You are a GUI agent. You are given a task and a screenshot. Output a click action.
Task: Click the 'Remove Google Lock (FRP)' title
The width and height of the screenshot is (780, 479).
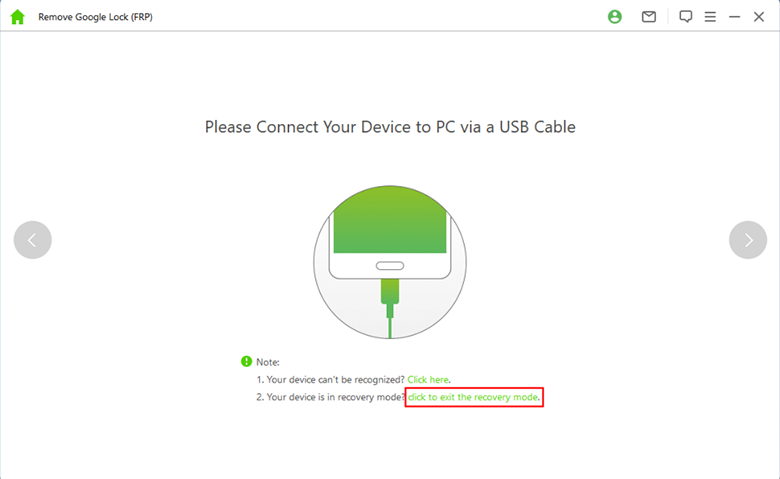pyautogui.click(x=95, y=18)
